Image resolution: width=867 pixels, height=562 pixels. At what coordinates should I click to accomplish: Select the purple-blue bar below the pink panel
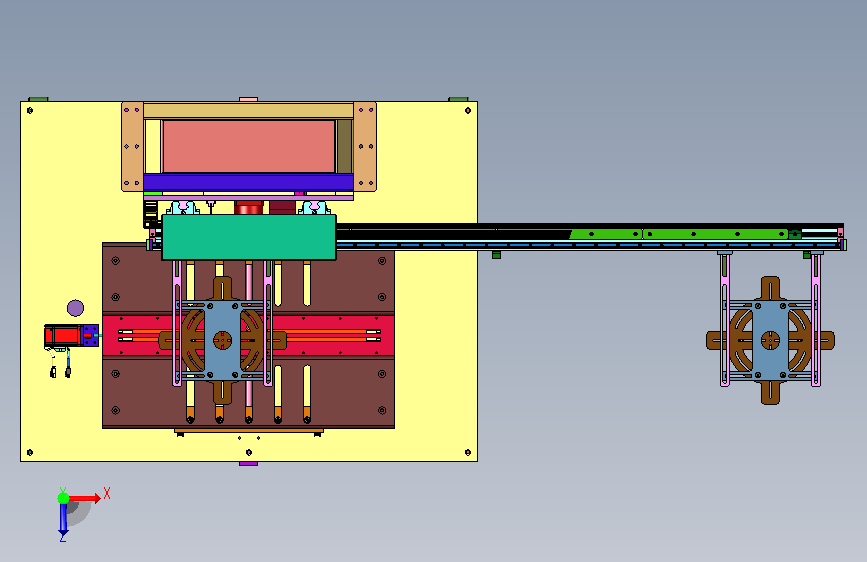(248, 182)
